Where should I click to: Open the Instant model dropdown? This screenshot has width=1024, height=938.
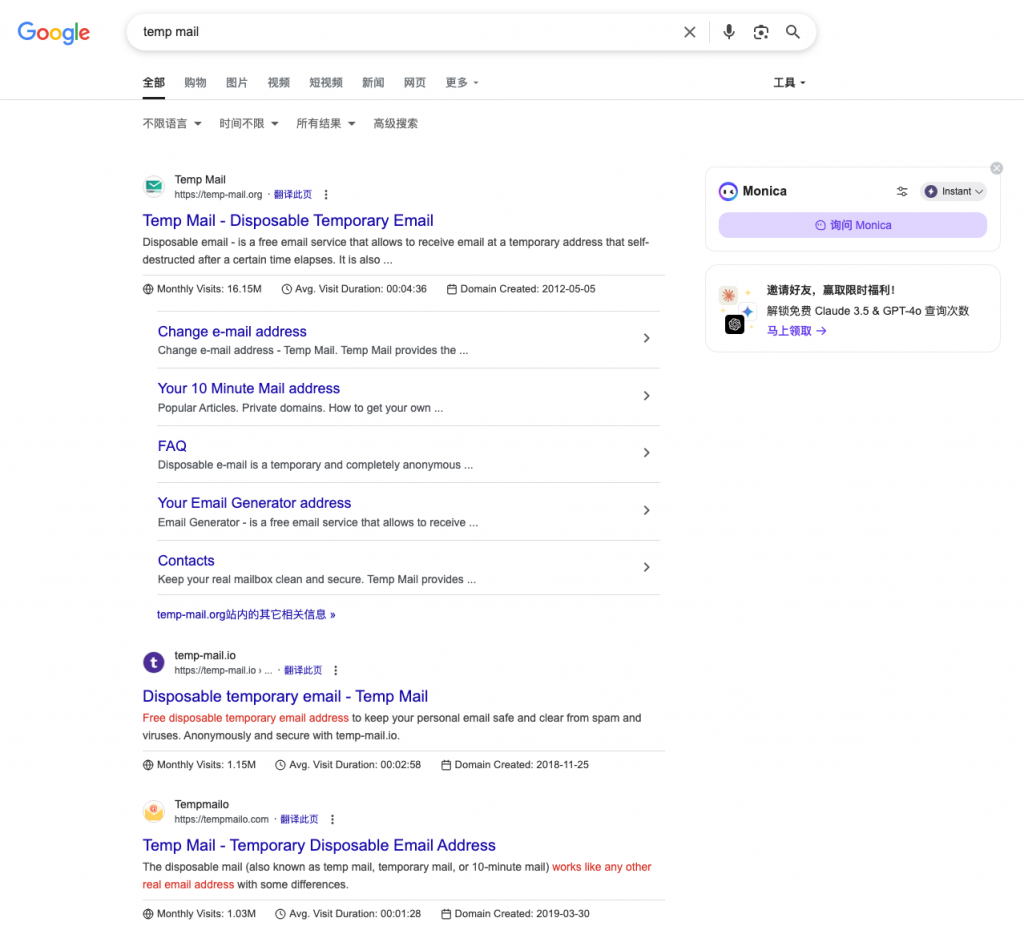(953, 191)
